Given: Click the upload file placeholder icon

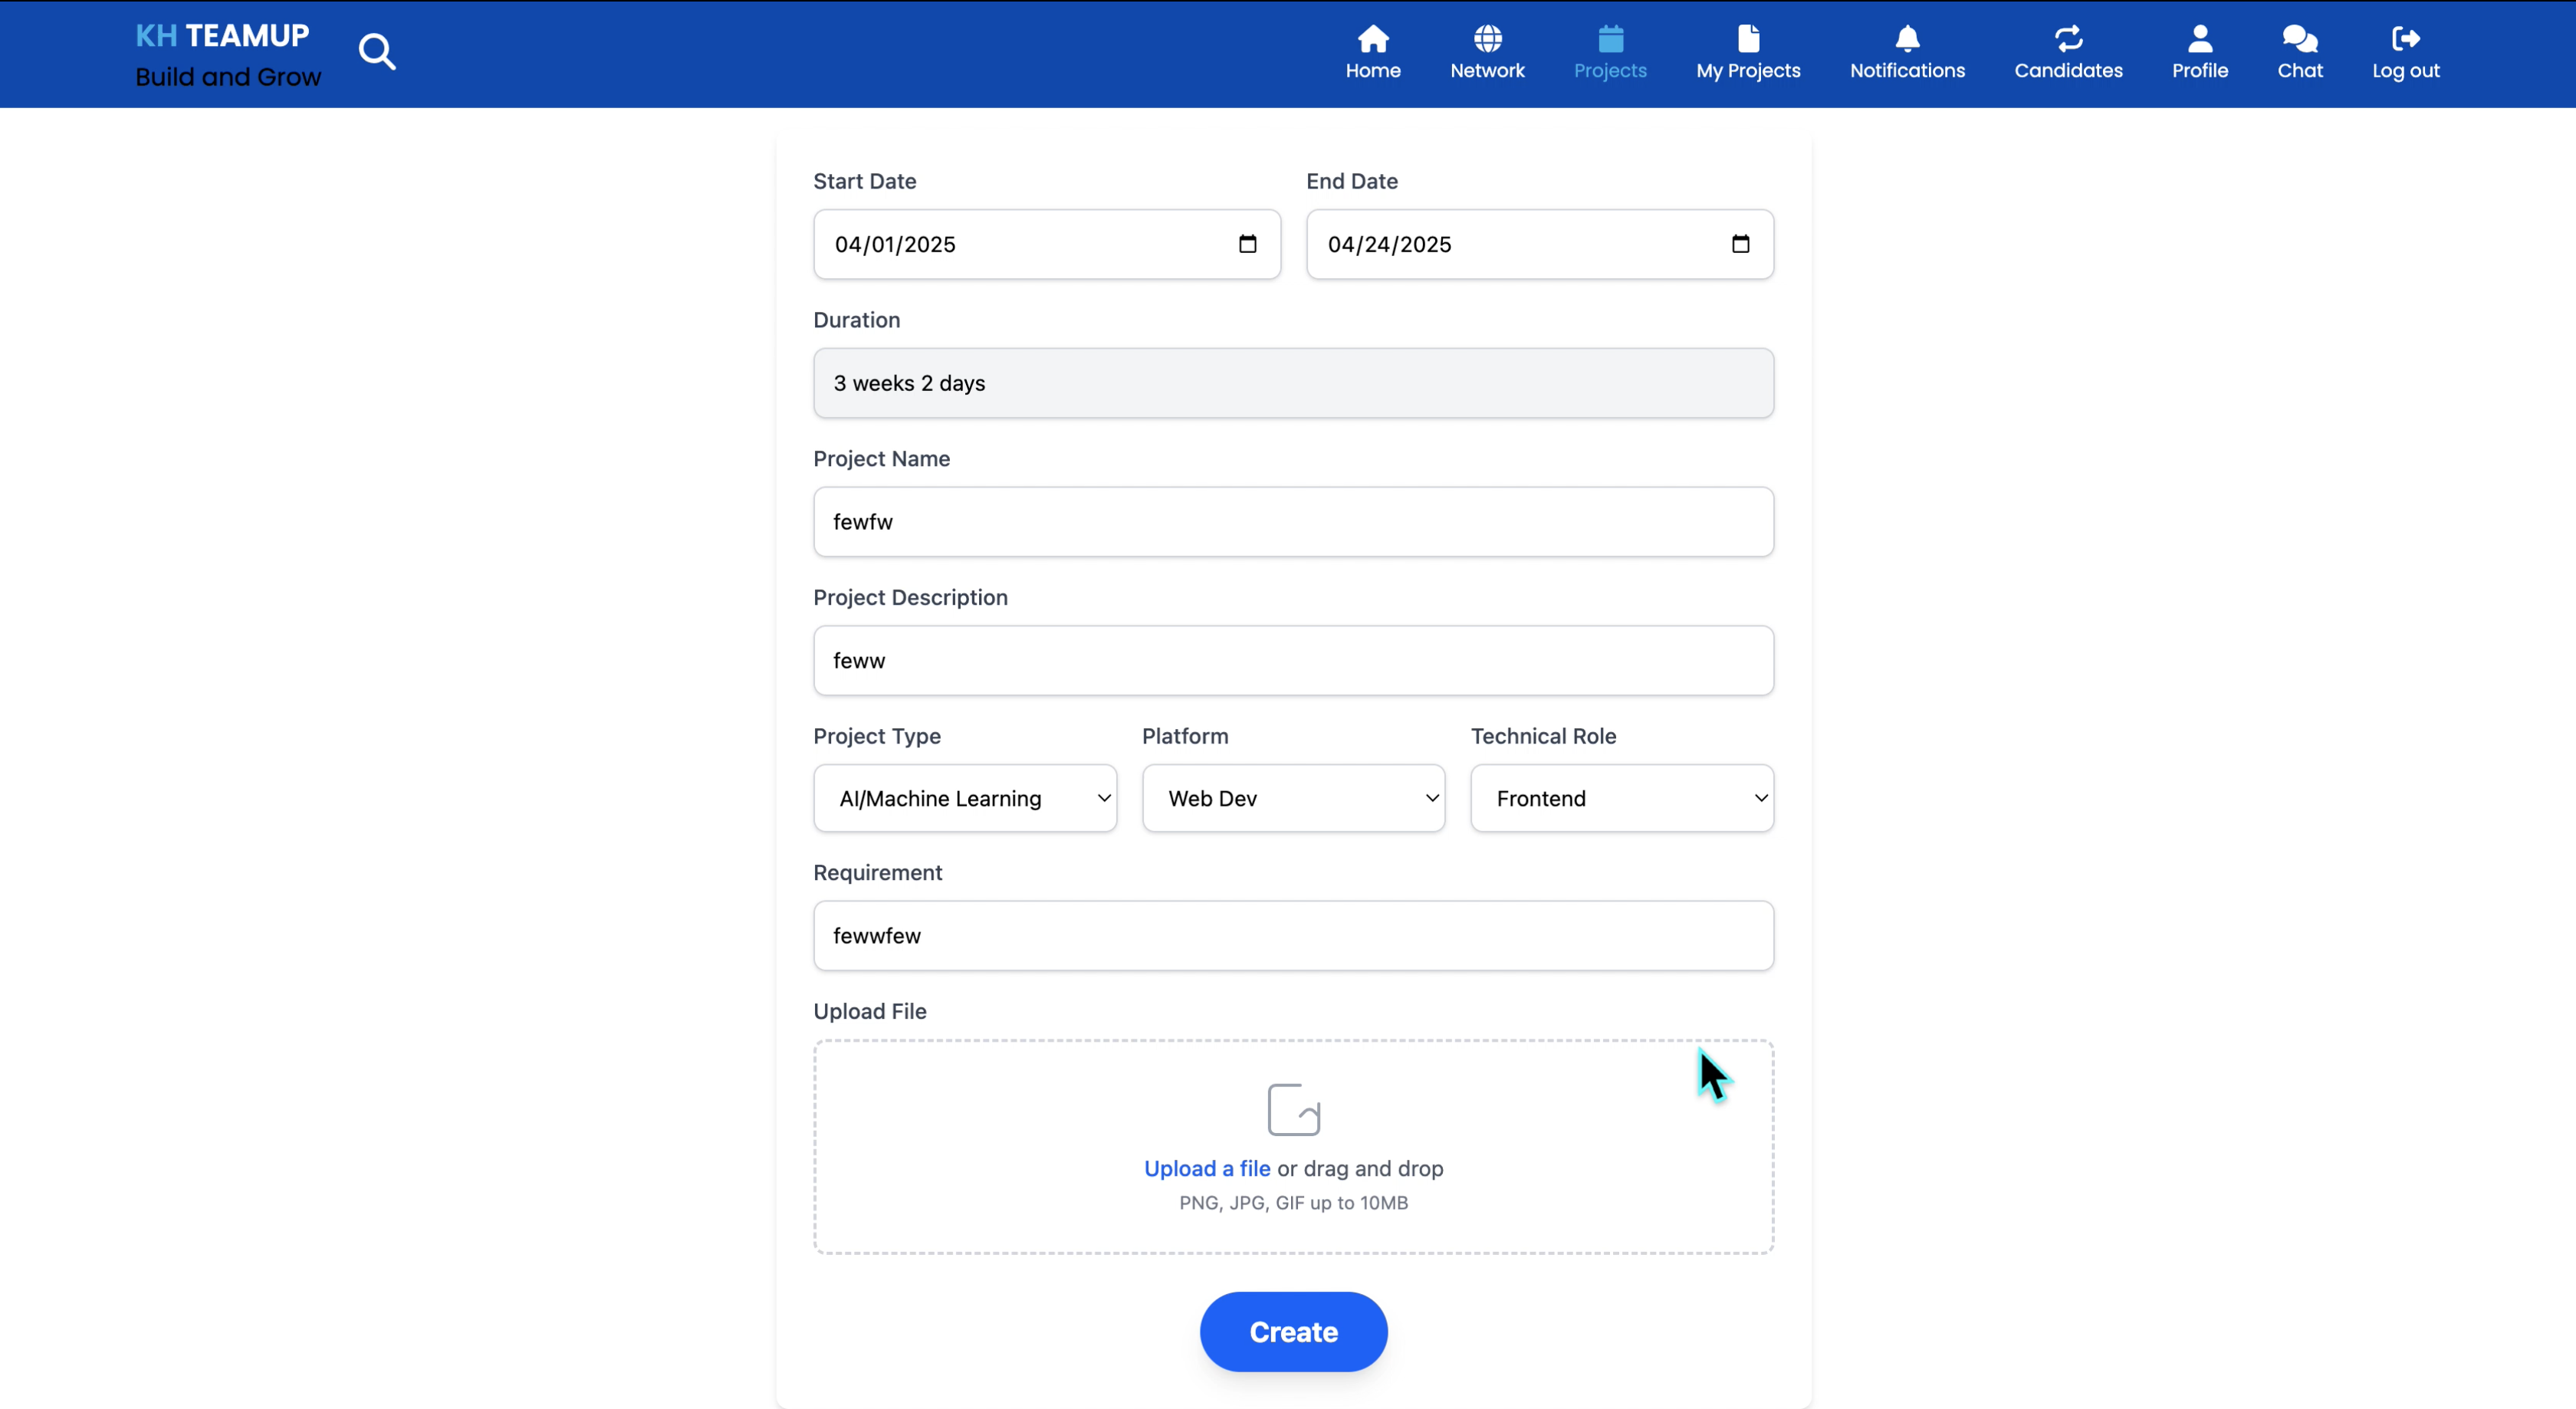Looking at the screenshot, I should pyautogui.click(x=1293, y=1109).
